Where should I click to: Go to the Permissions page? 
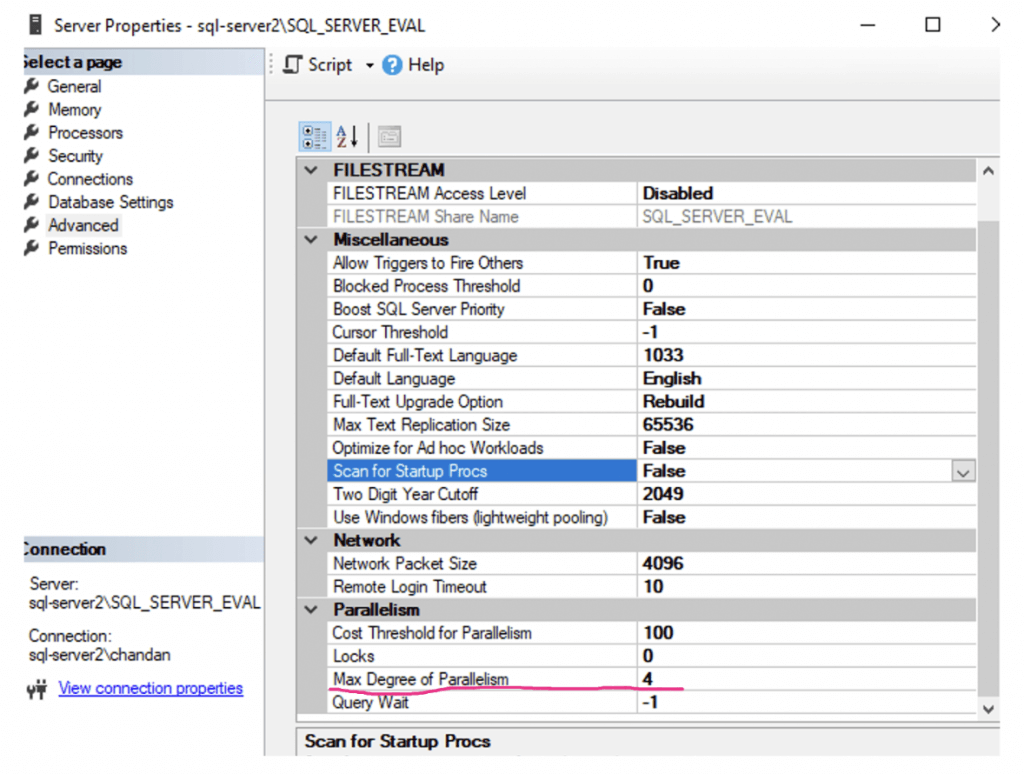(88, 248)
